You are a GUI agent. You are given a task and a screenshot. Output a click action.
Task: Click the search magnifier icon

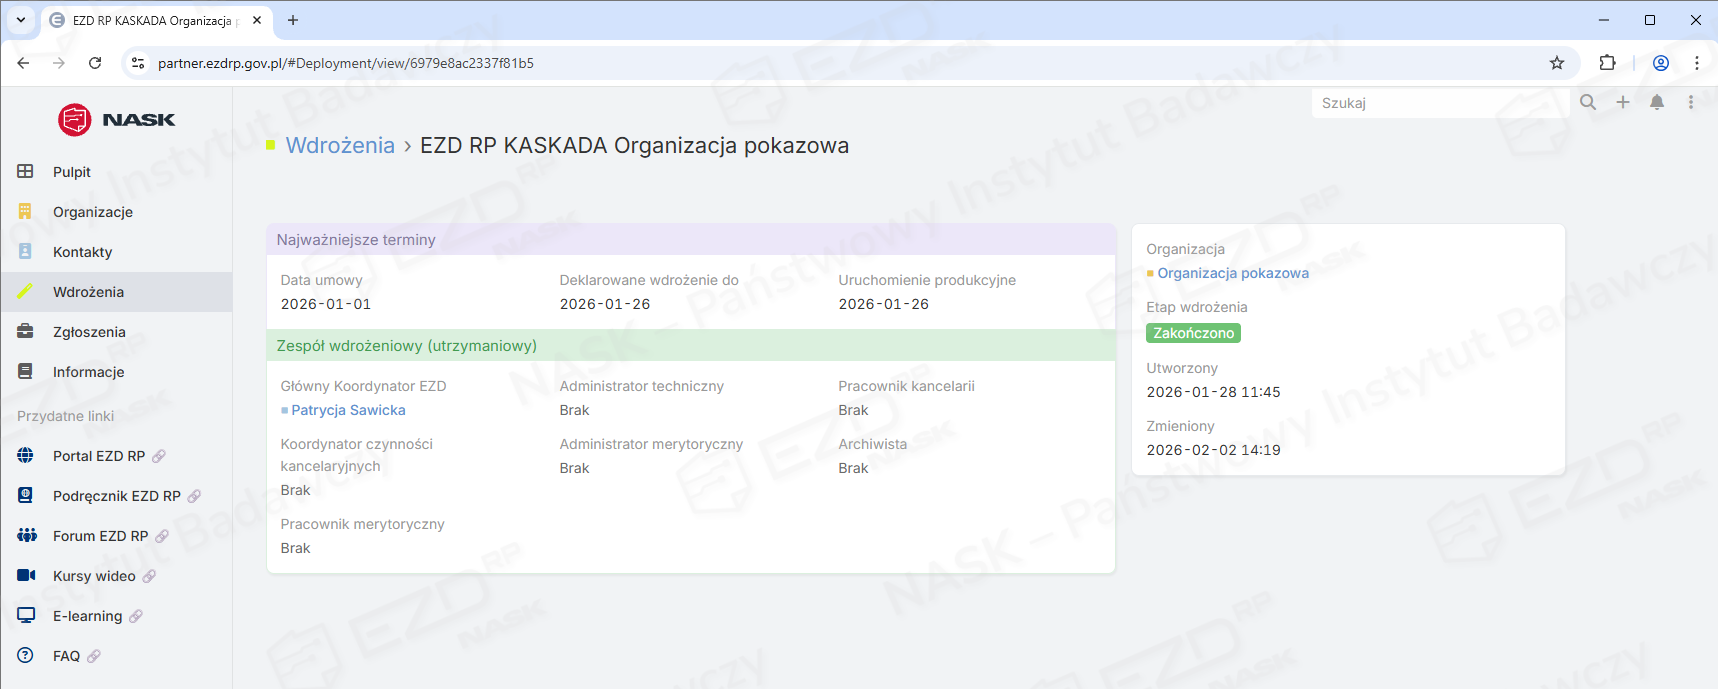(1588, 102)
